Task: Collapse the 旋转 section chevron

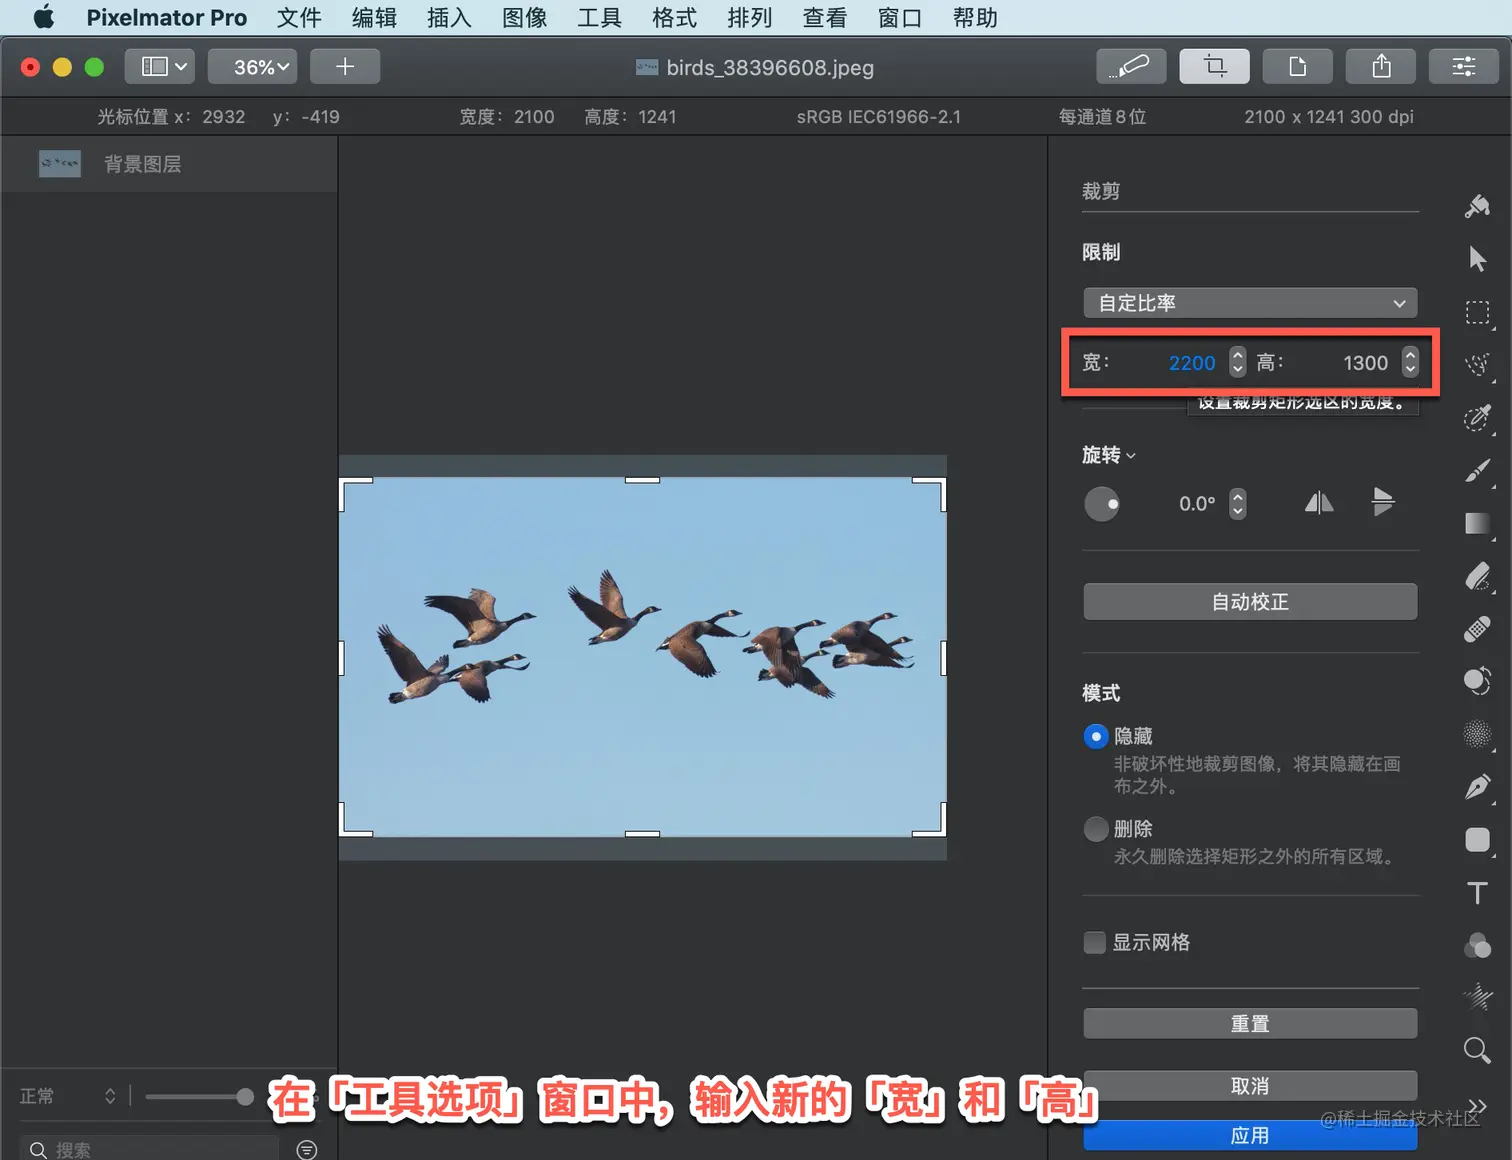Action: coord(1131,456)
